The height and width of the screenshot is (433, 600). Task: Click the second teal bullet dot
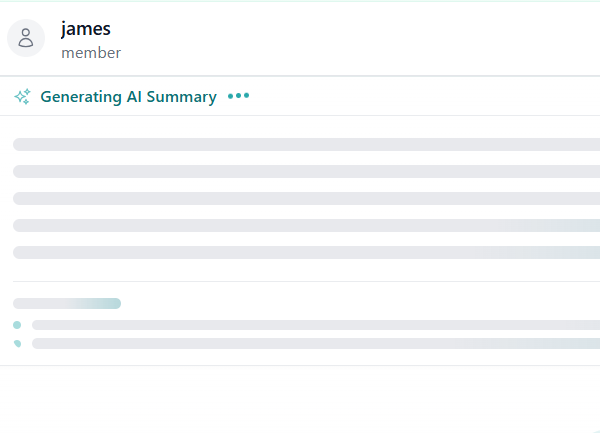(17, 343)
